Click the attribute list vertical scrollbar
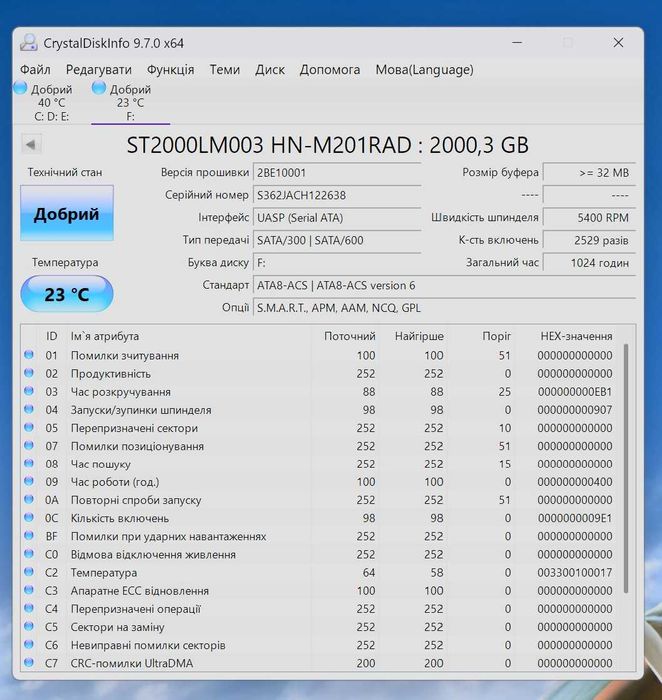Screen dimensions: 662x700 coord(626,469)
